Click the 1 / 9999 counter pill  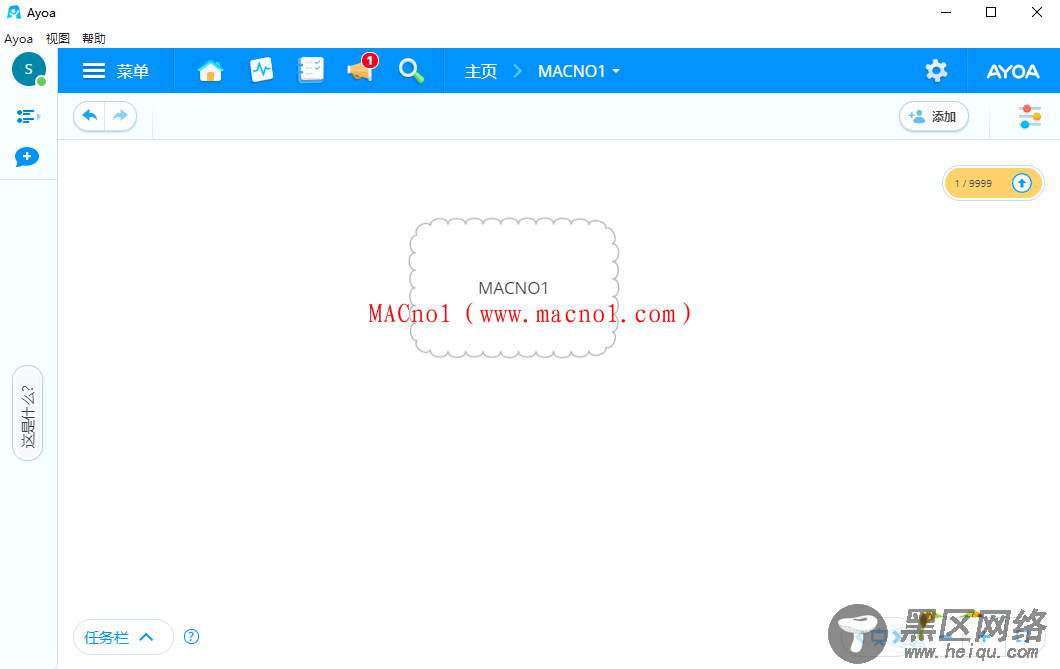(x=993, y=183)
